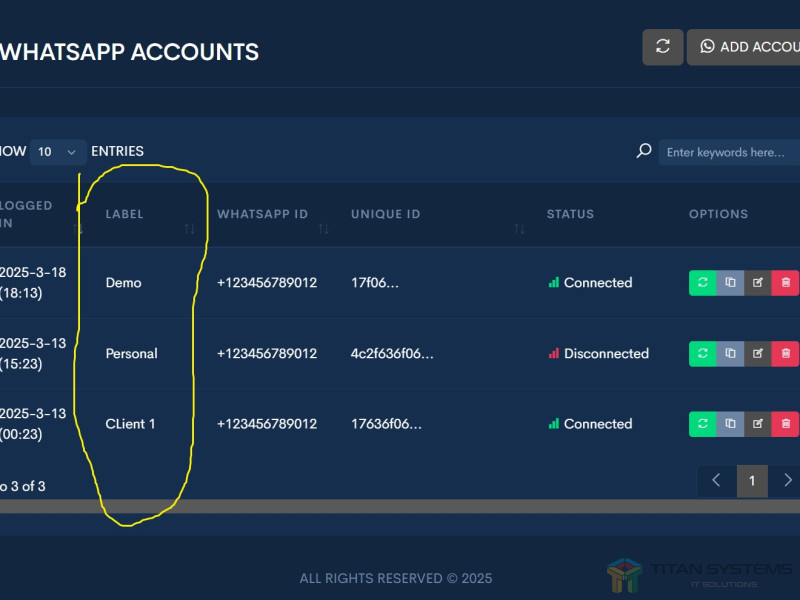Select page 1 in pagination
This screenshot has height=600, width=800.
[x=752, y=481]
